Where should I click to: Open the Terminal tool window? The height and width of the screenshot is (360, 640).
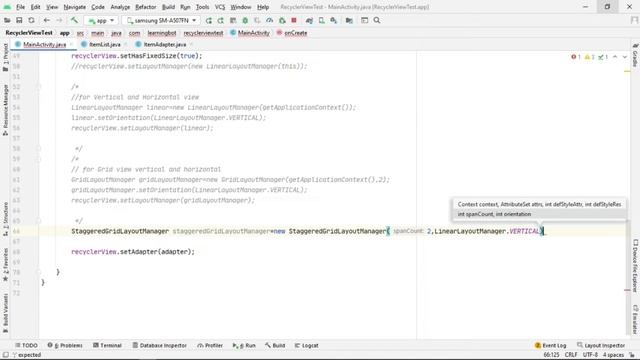(107, 345)
